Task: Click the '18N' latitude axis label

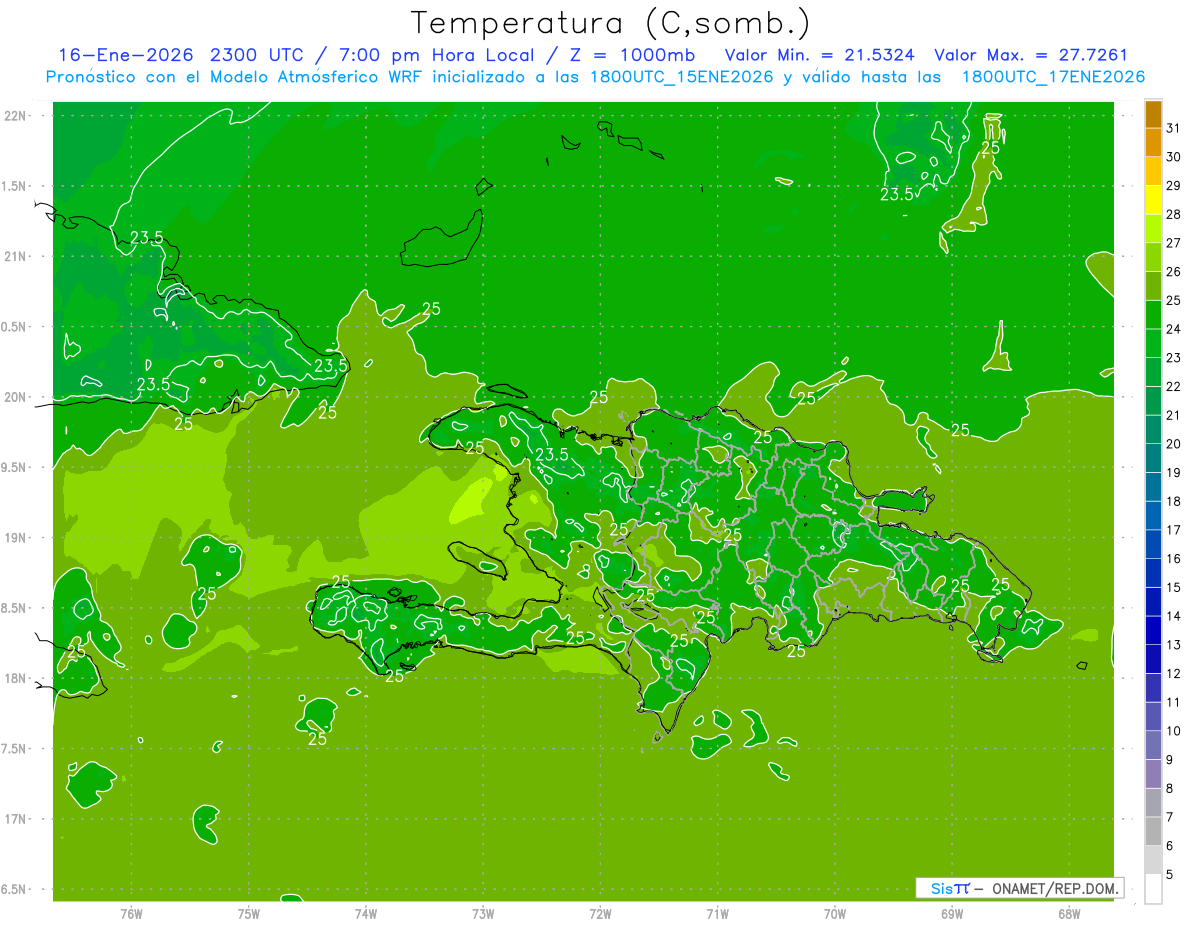Action: (15, 679)
